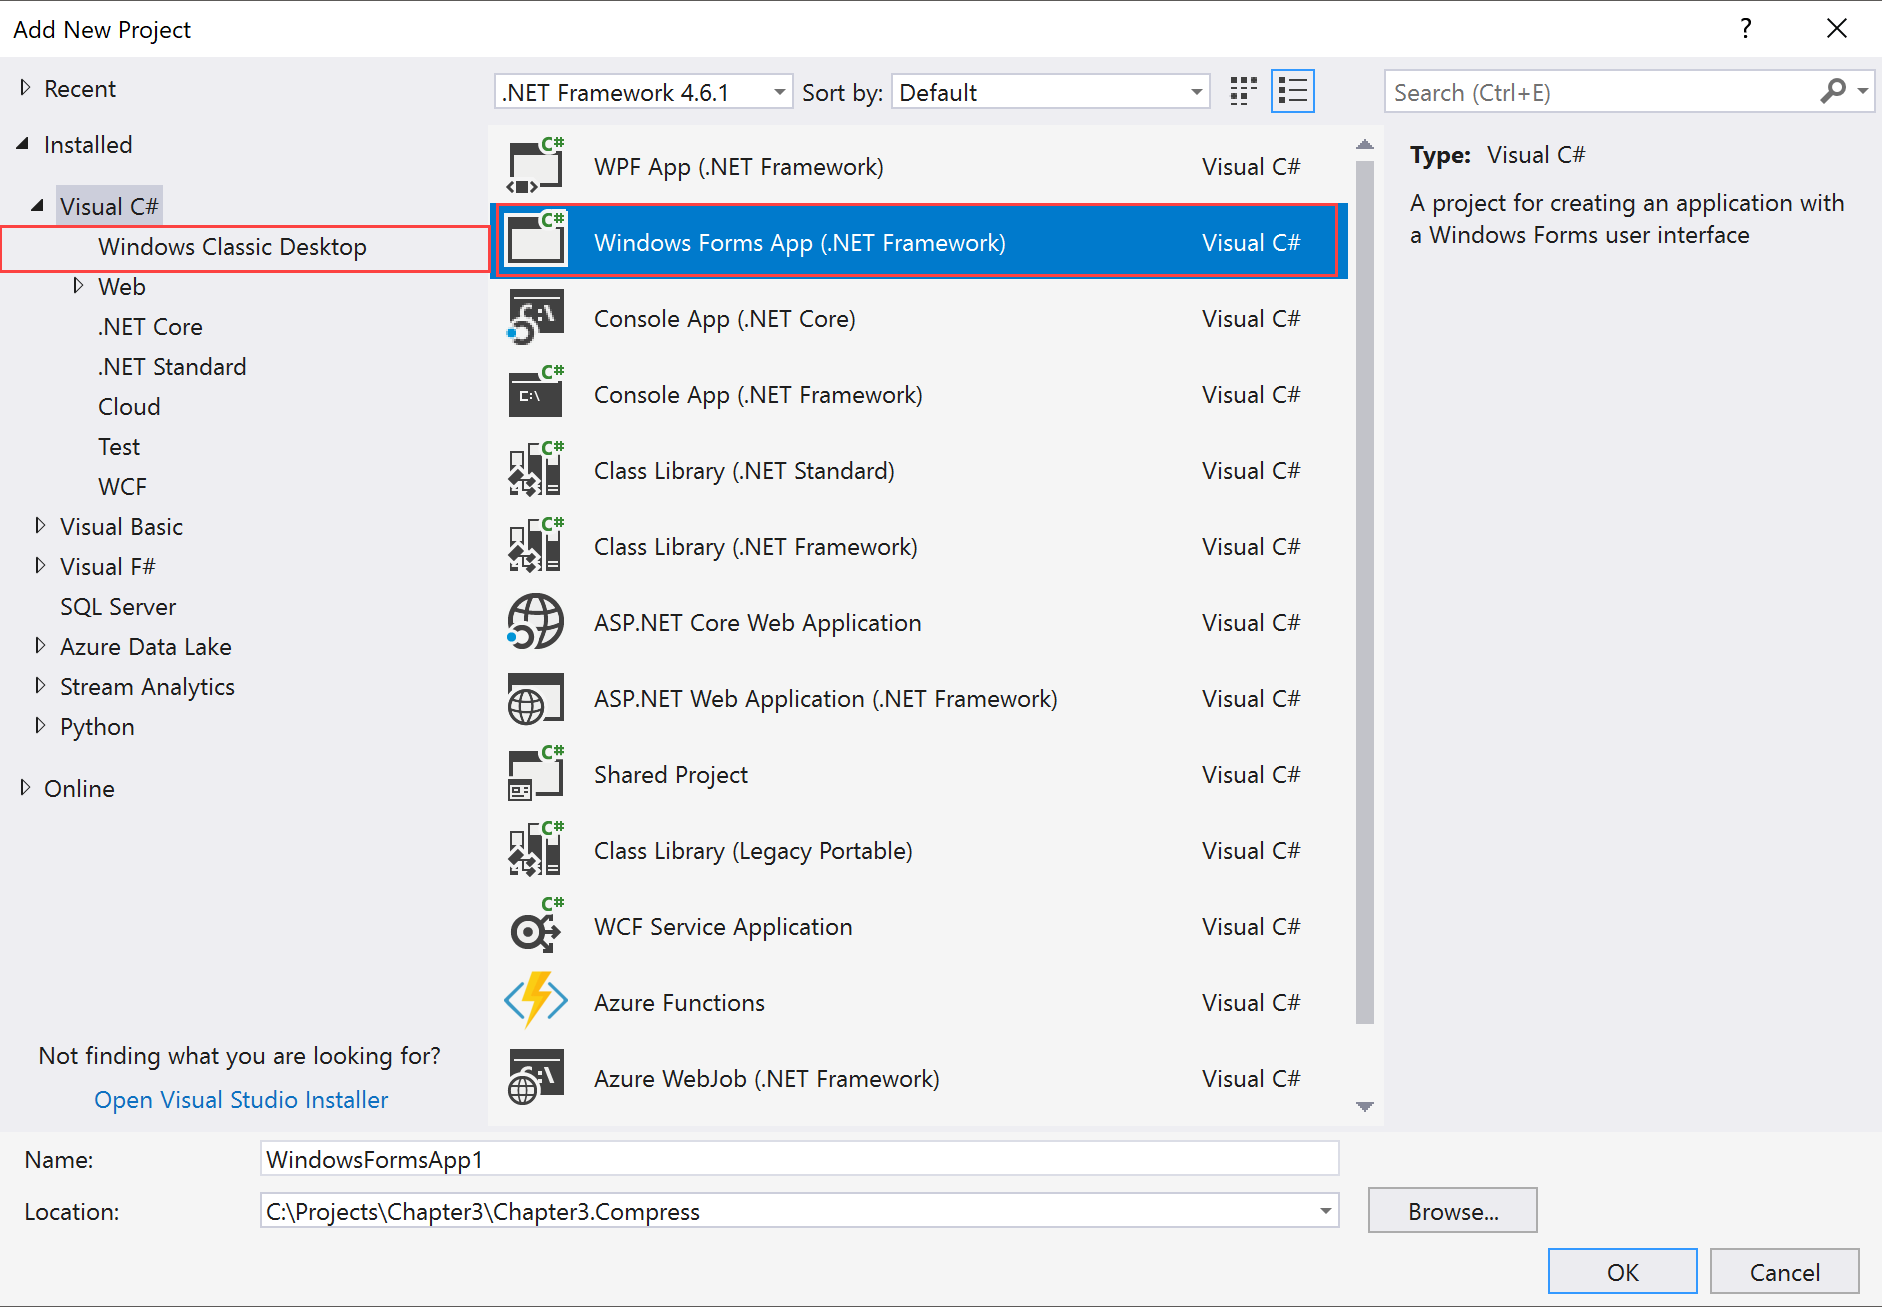Select Console App (.NET Core) template name
Screen dimensions: 1882x1307
(x=725, y=319)
